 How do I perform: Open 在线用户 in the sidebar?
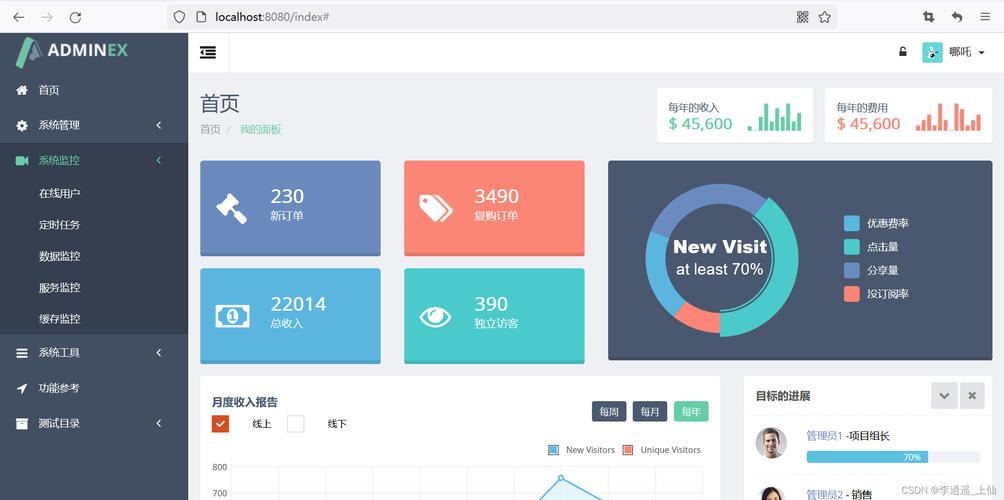60,193
